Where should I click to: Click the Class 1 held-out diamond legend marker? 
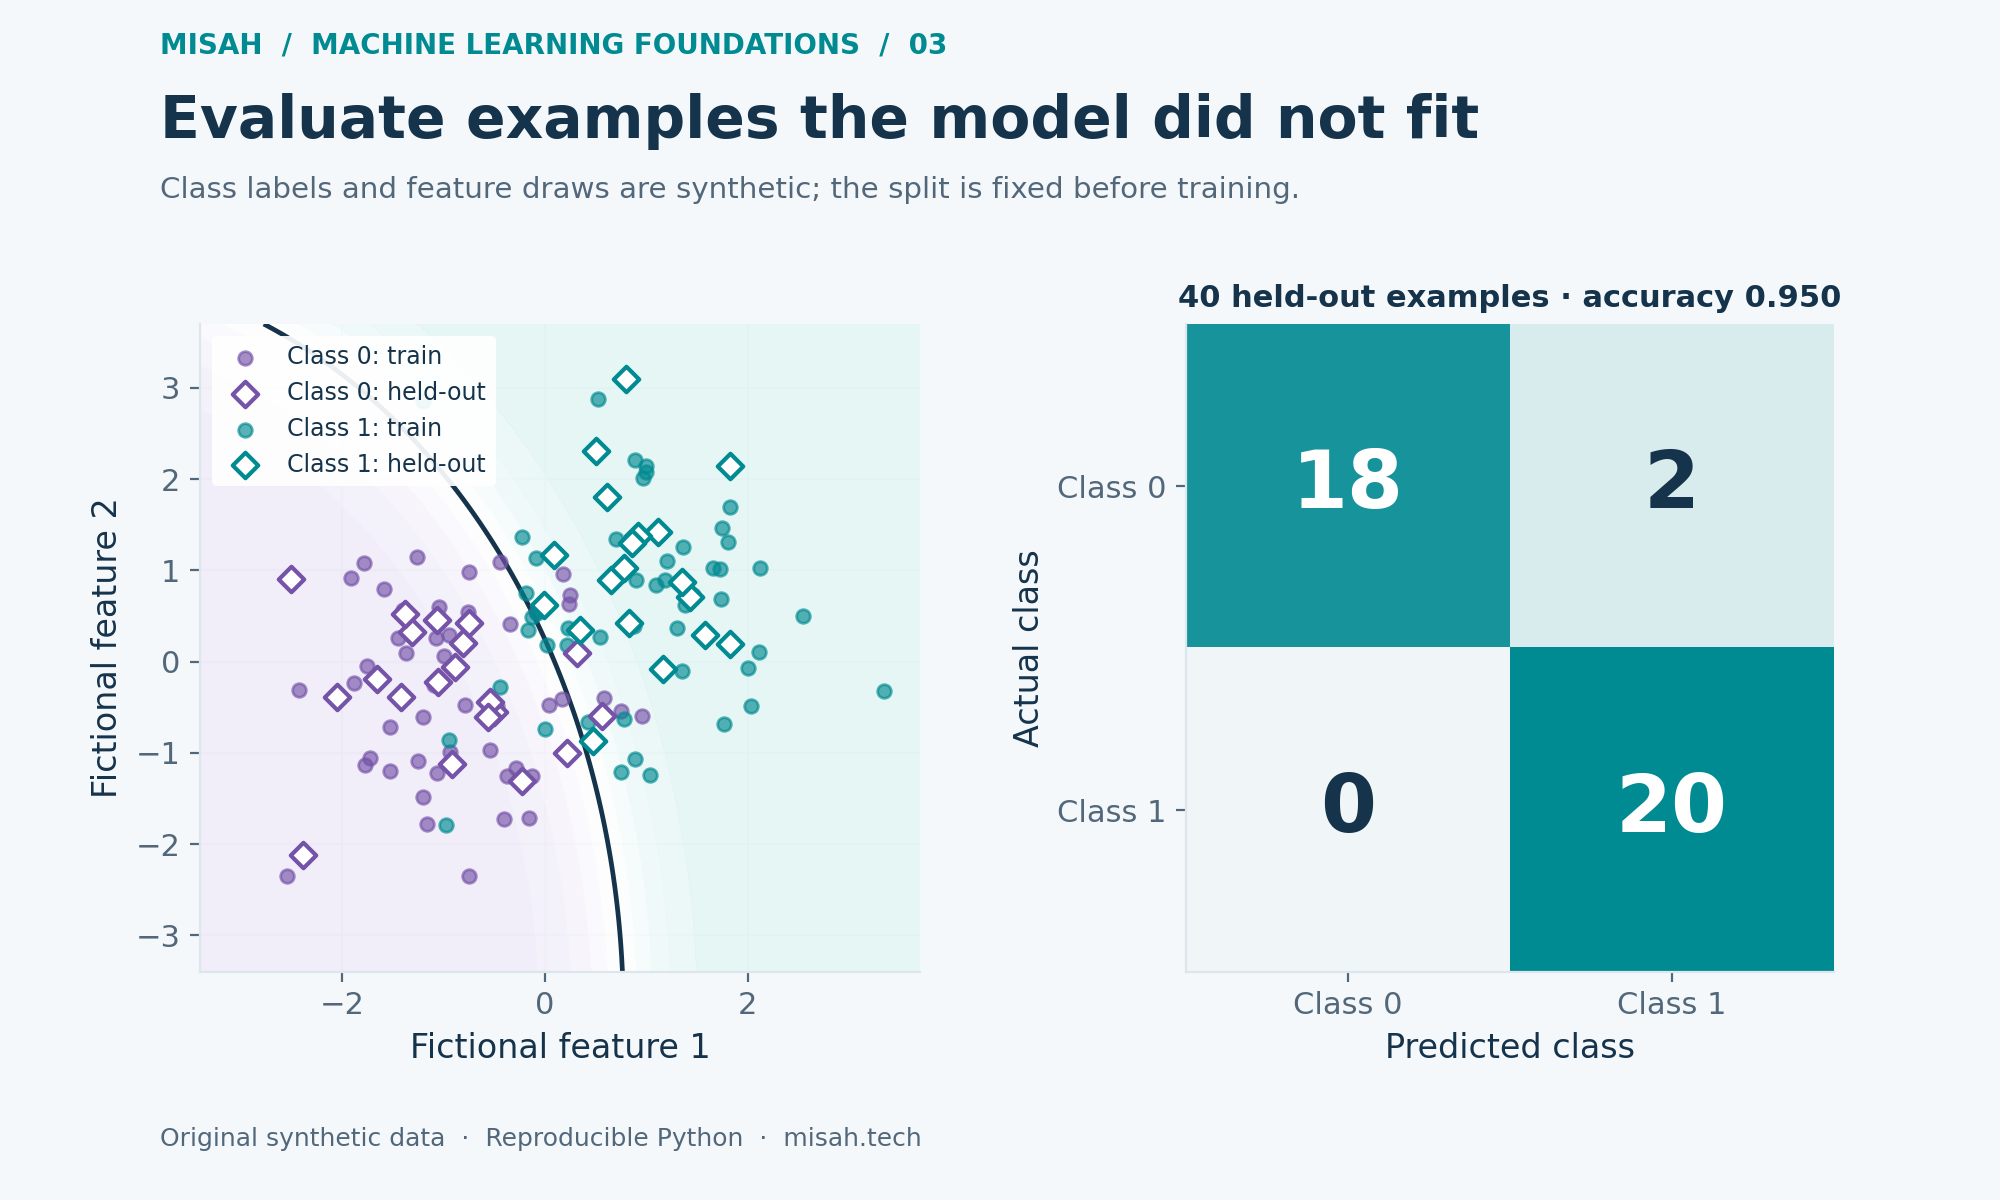(x=245, y=465)
